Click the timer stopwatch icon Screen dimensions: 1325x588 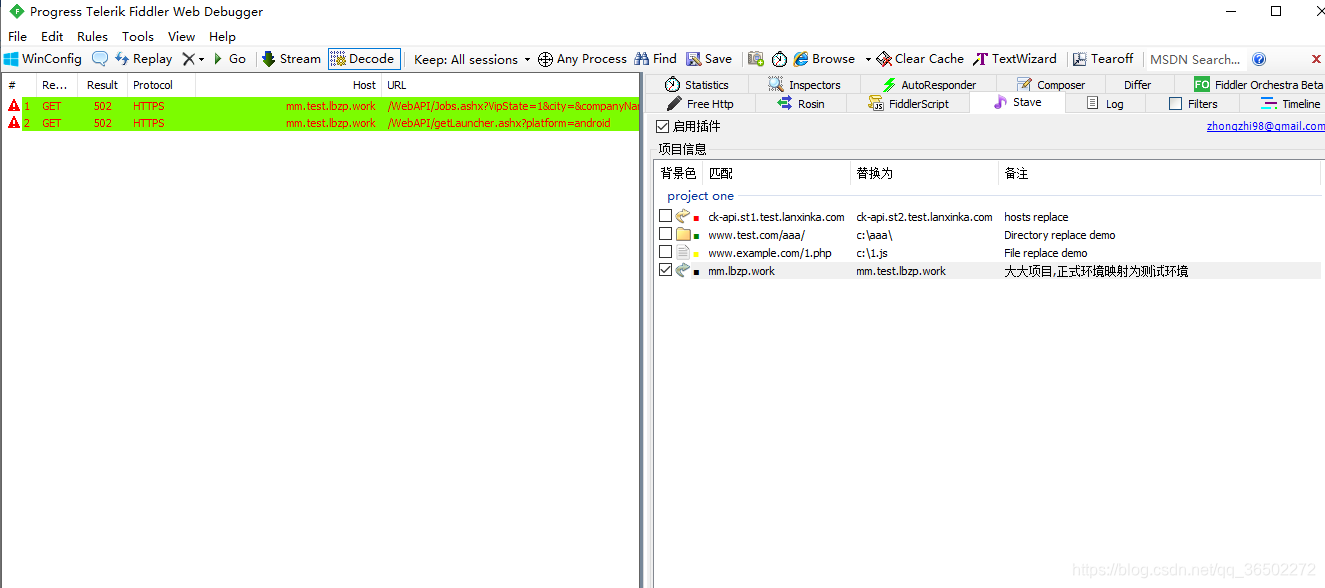[779, 59]
